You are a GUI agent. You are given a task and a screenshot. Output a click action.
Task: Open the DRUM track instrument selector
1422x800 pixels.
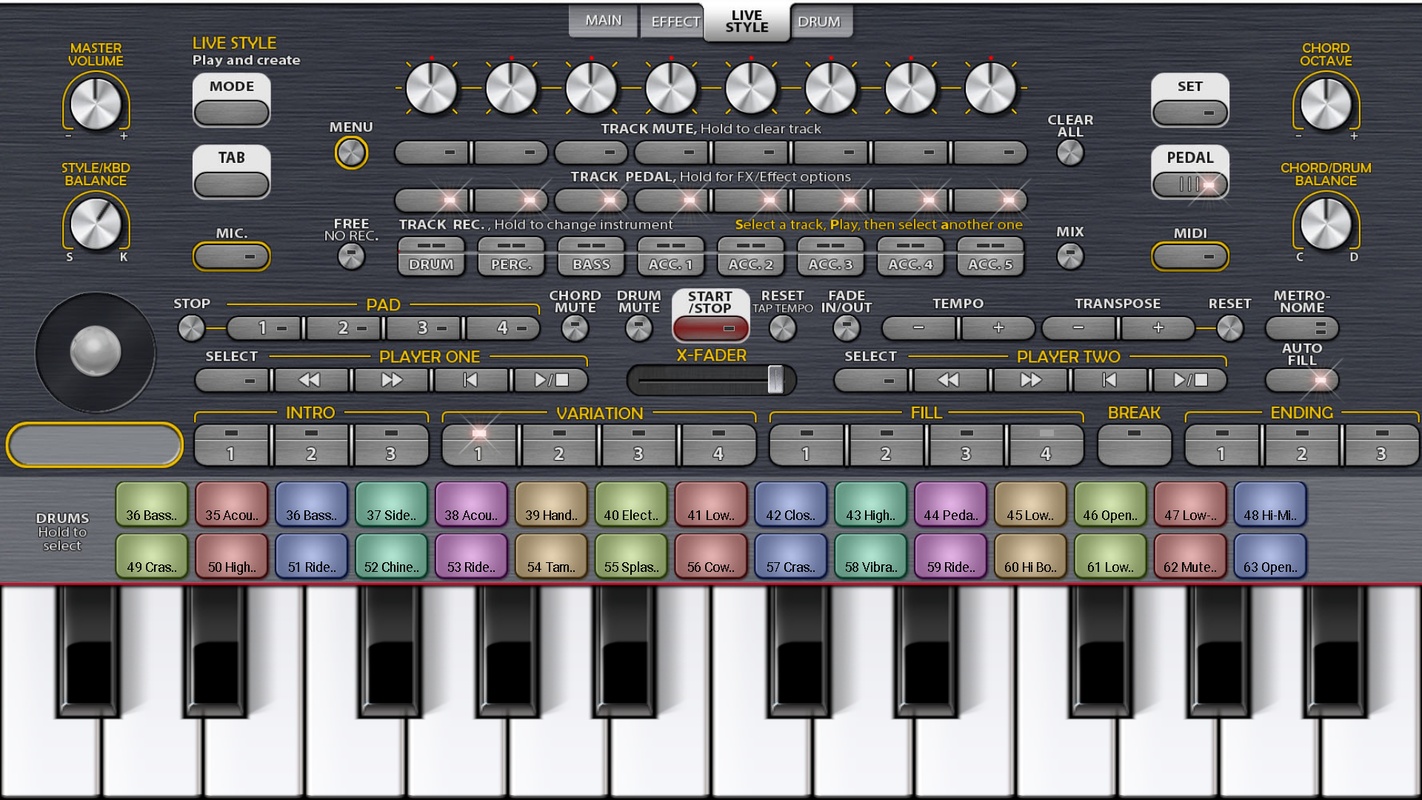pos(431,257)
